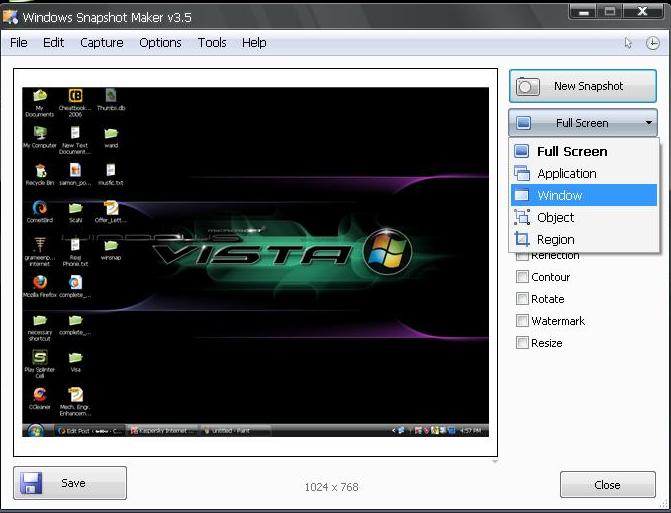671x513 pixels.
Task: Click the Save button
Action: (70, 483)
